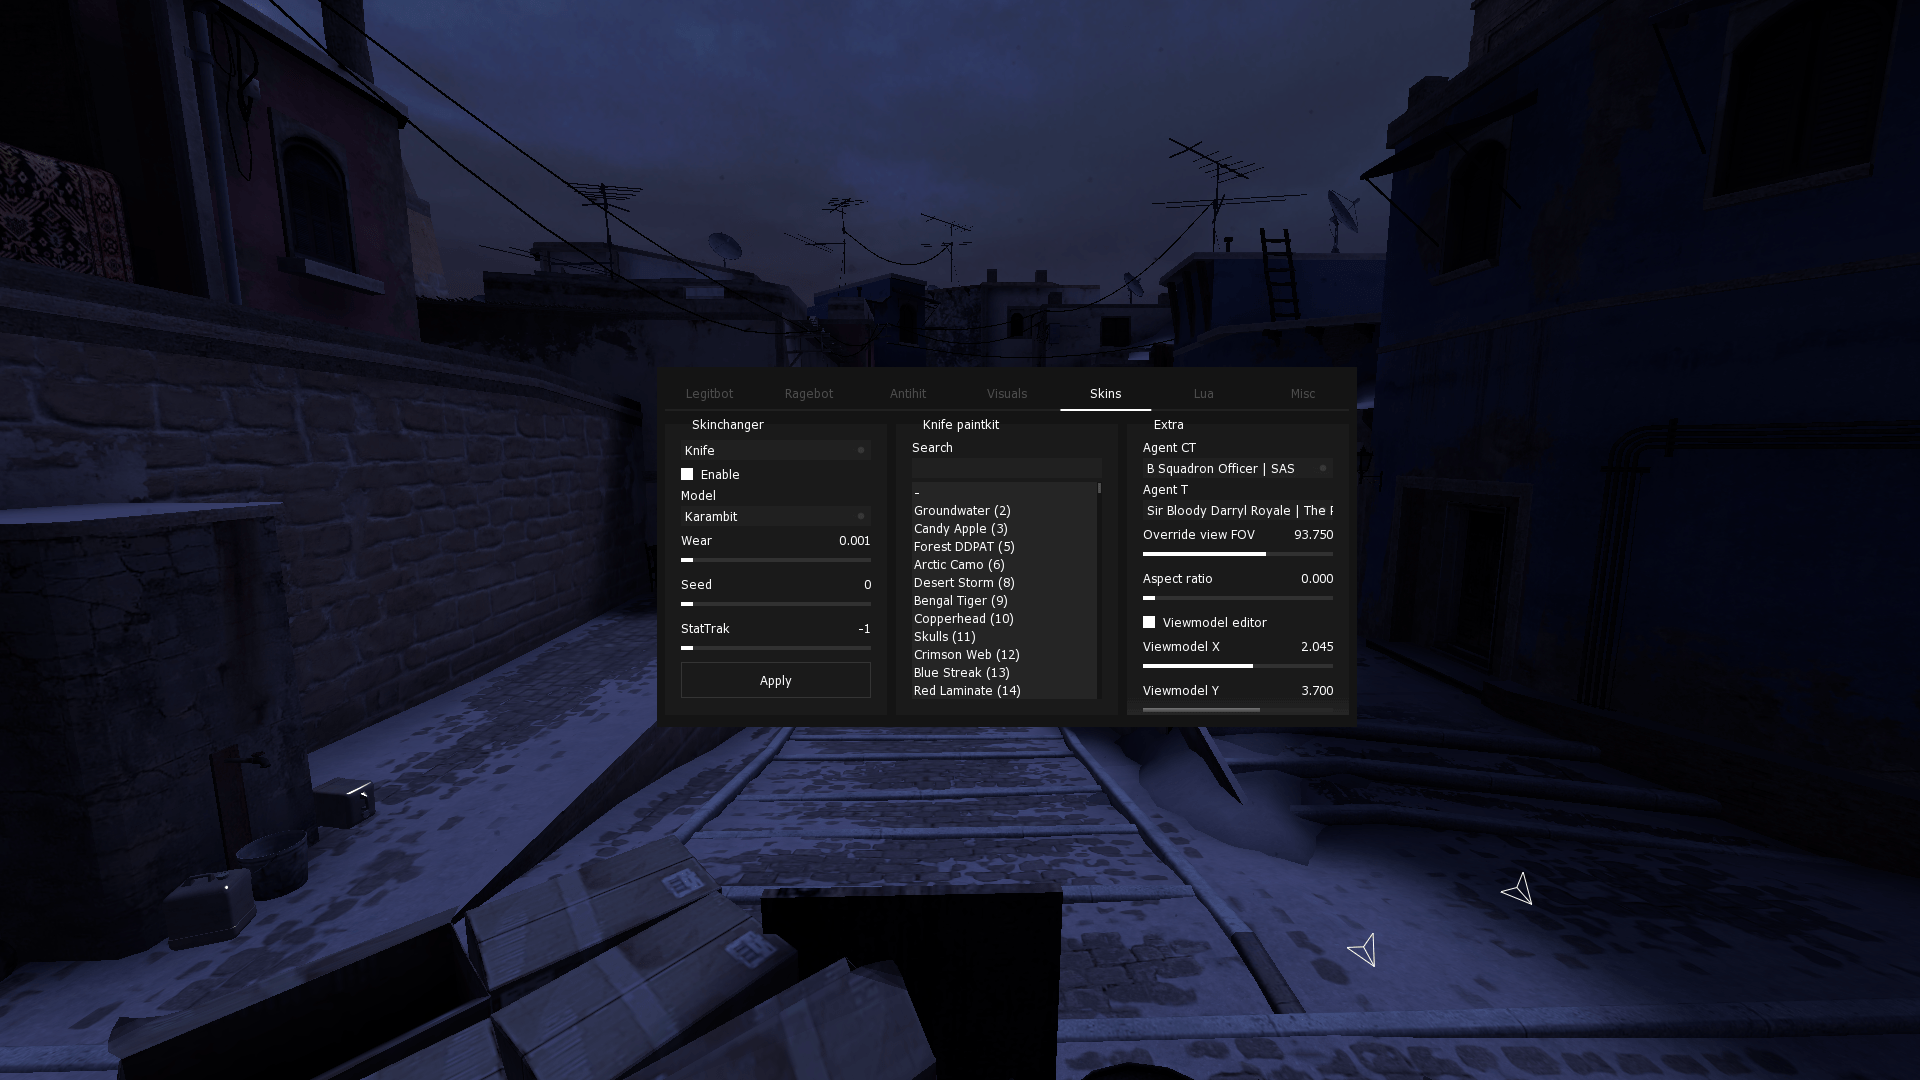Enable the Skinchanger knife toggle

(x=686, y=473)
